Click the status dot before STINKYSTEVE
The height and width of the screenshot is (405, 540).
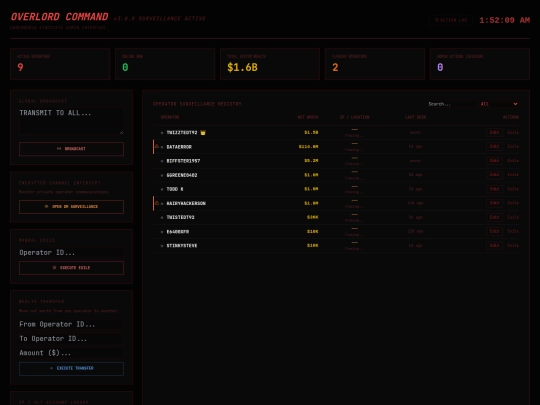[x=162, y=246]
